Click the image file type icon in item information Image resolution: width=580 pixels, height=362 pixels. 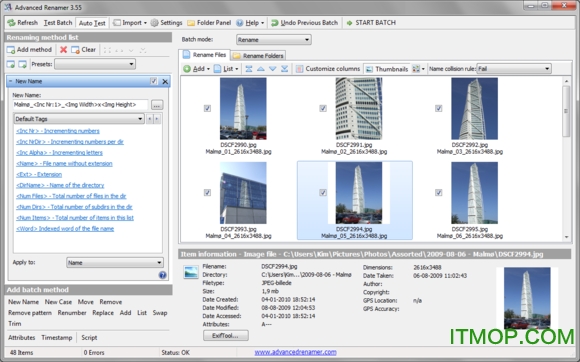(x=190, y=272)
